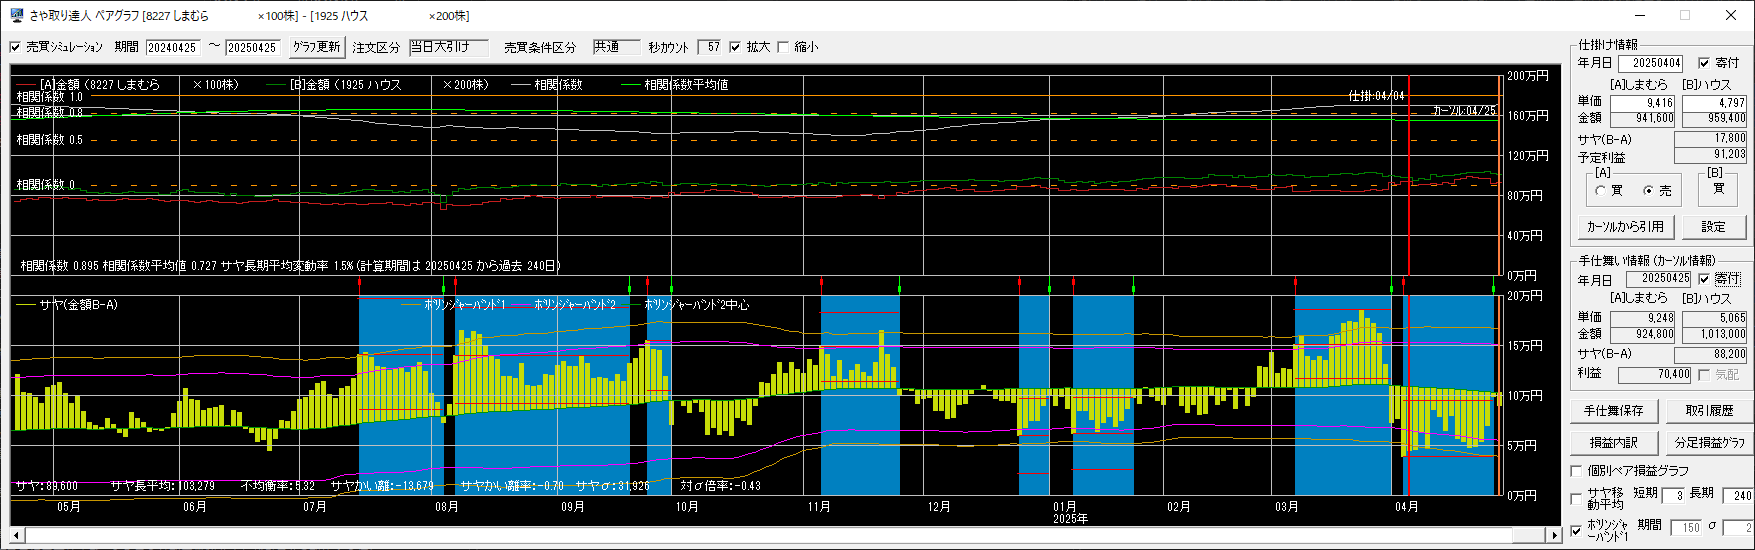Click the 利益 value 70,400
This screenshot has height=550, width=1755.
[x=1655, y=374]
